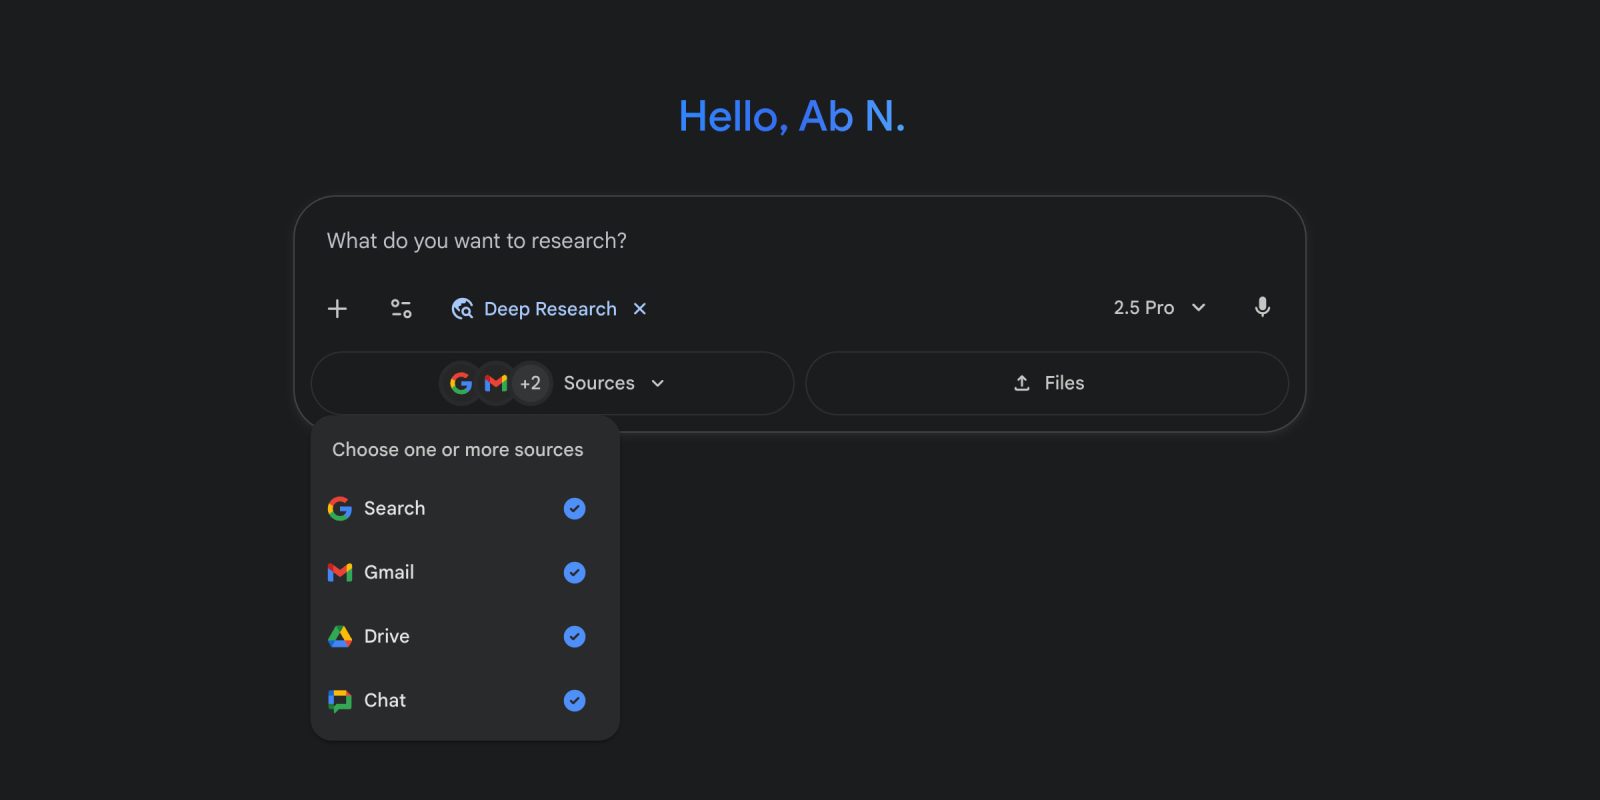Uncheck the Gmail source checkbox
This screenshot has width=1600, height=800.
pos(574,573)
